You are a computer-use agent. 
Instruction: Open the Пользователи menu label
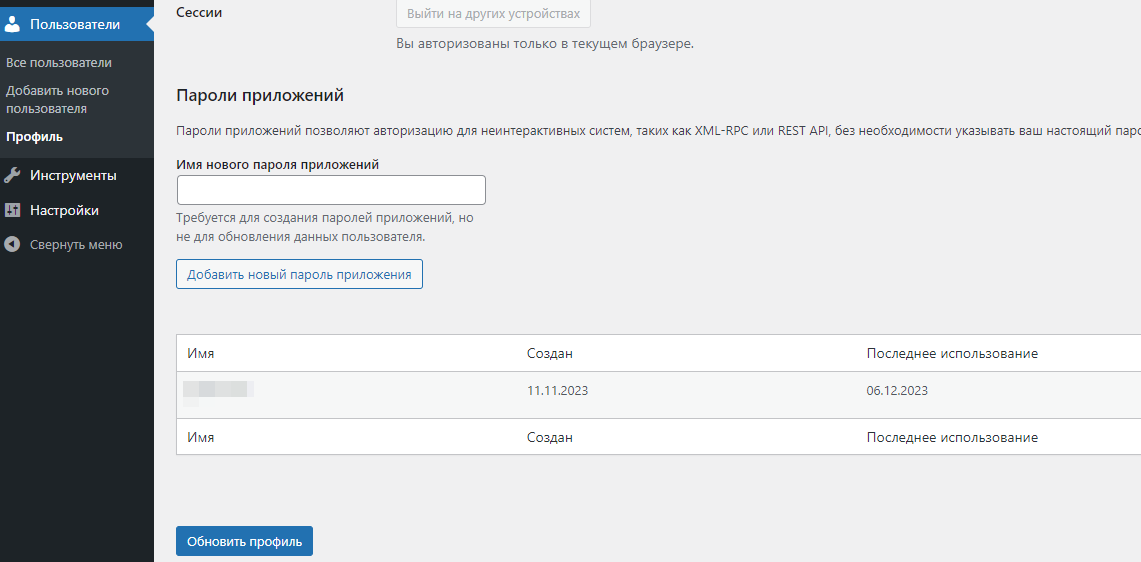pos(75,24)
